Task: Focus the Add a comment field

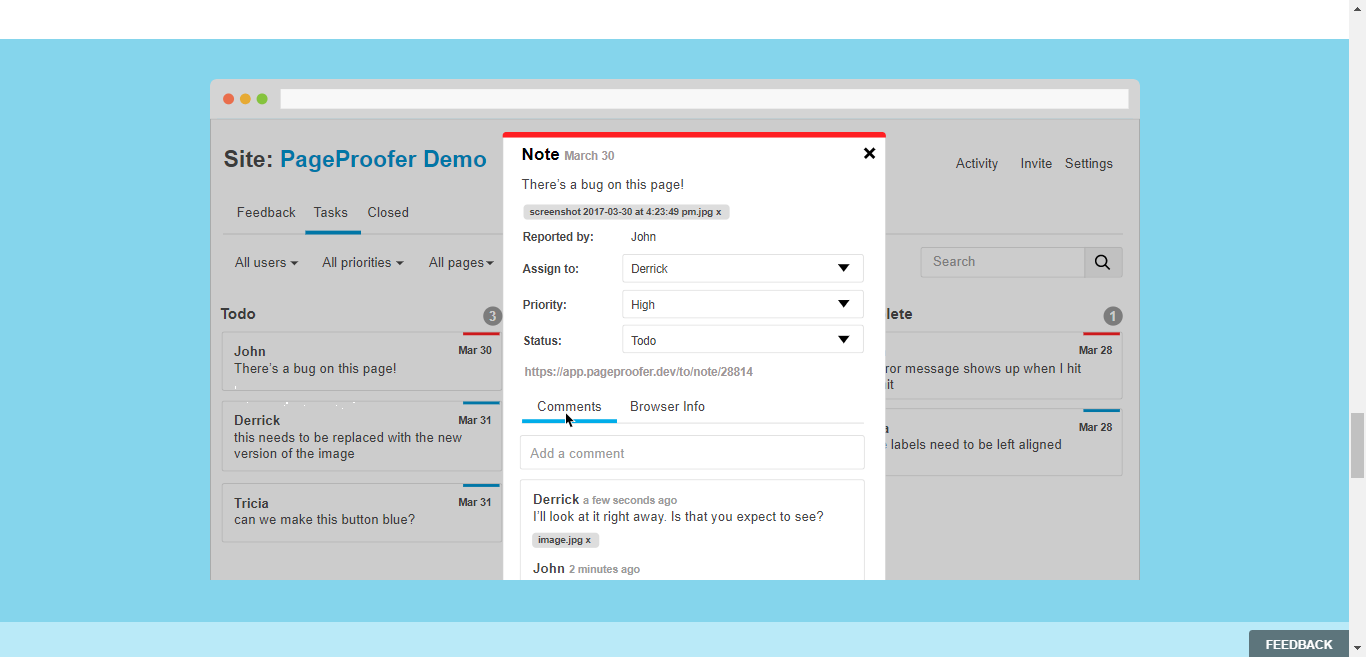Action: coord(692,453)
